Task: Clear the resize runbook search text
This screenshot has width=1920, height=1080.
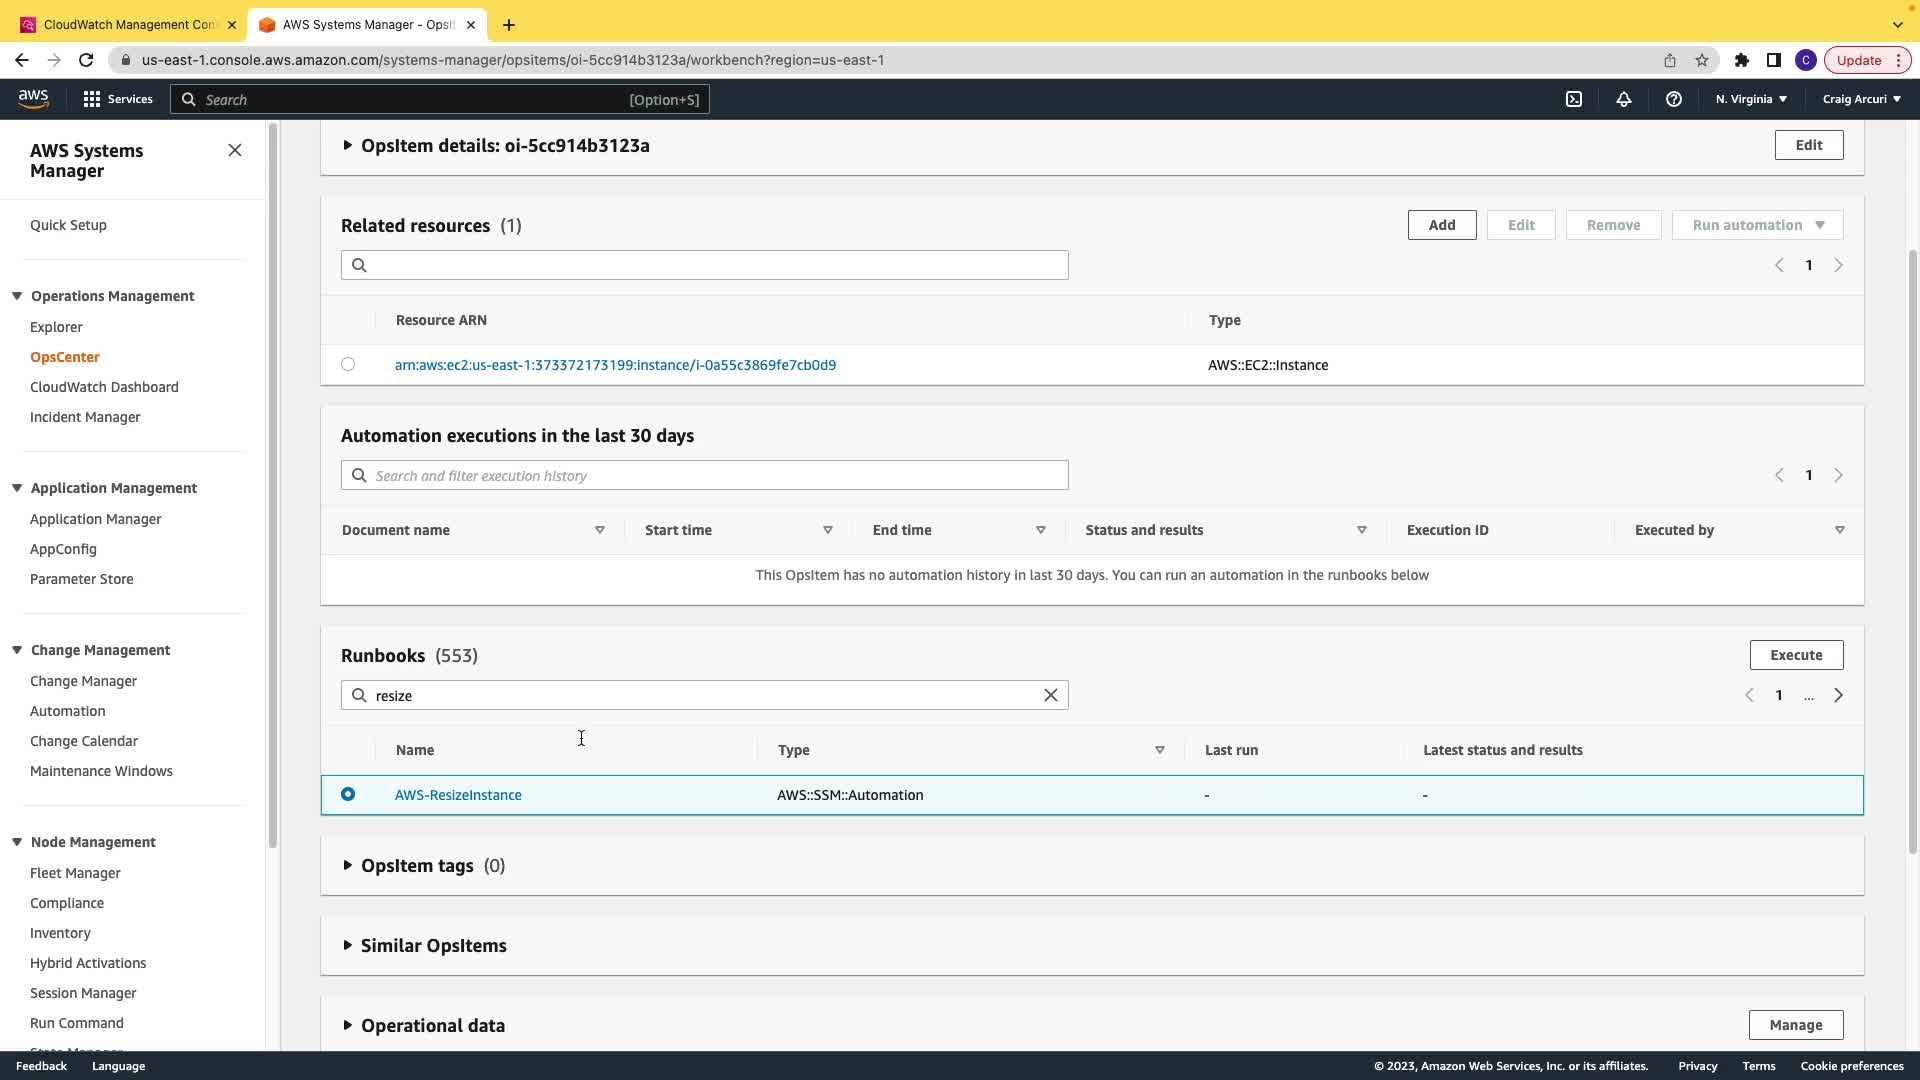Action: pos(1050,695)
